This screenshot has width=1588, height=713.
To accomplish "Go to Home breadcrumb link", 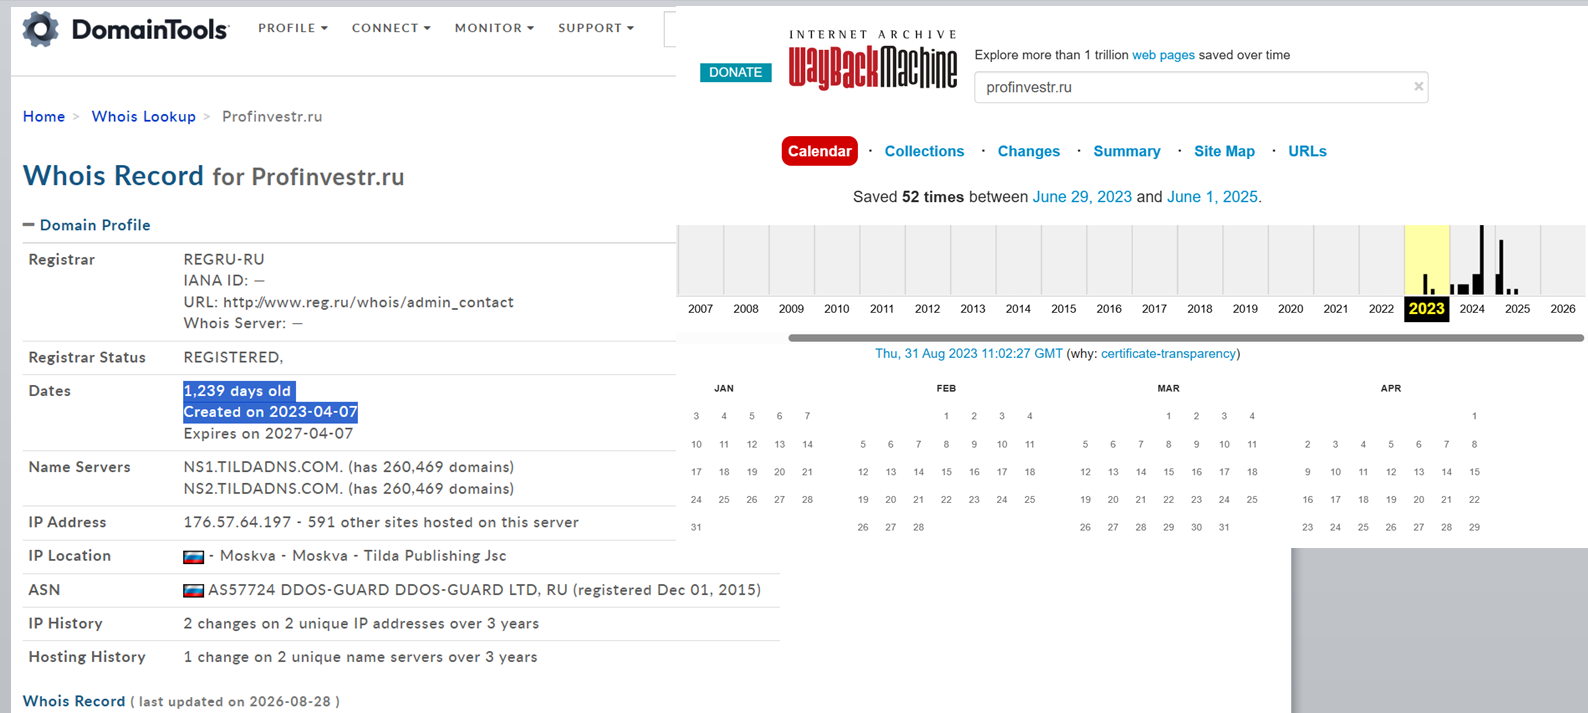I will click(x=44, y=117).
